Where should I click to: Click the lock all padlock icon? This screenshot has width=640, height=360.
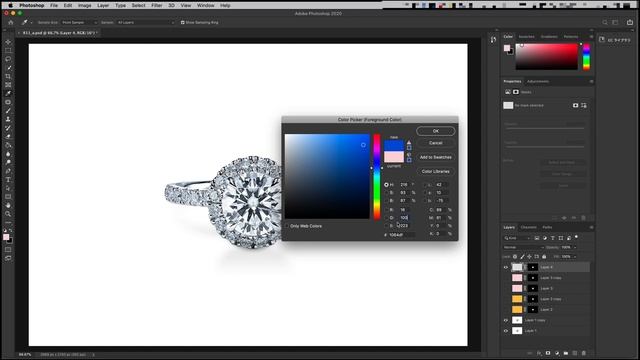coord(544,257)
